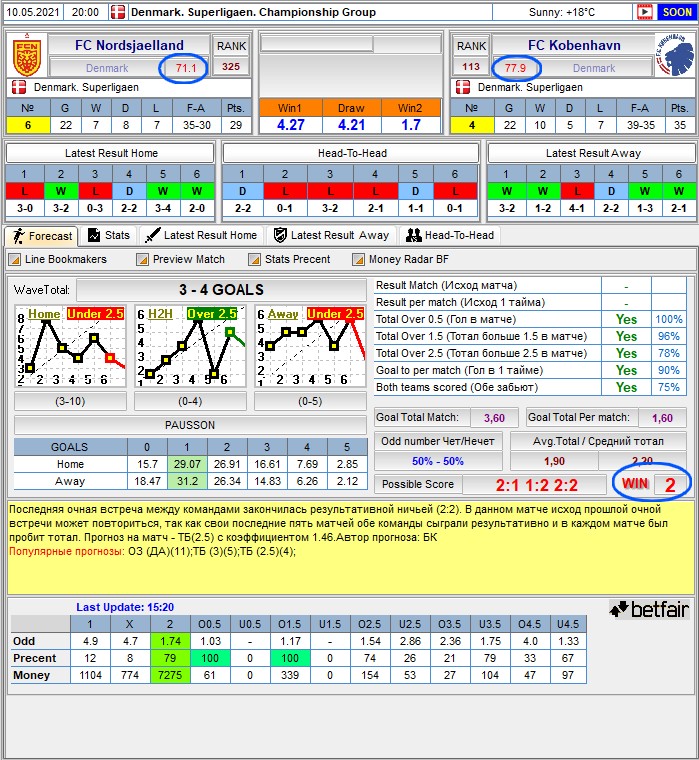Click the FC Kobenhavn club crest
The width and height of the screenshot is (699, 760).
(674, 54)
